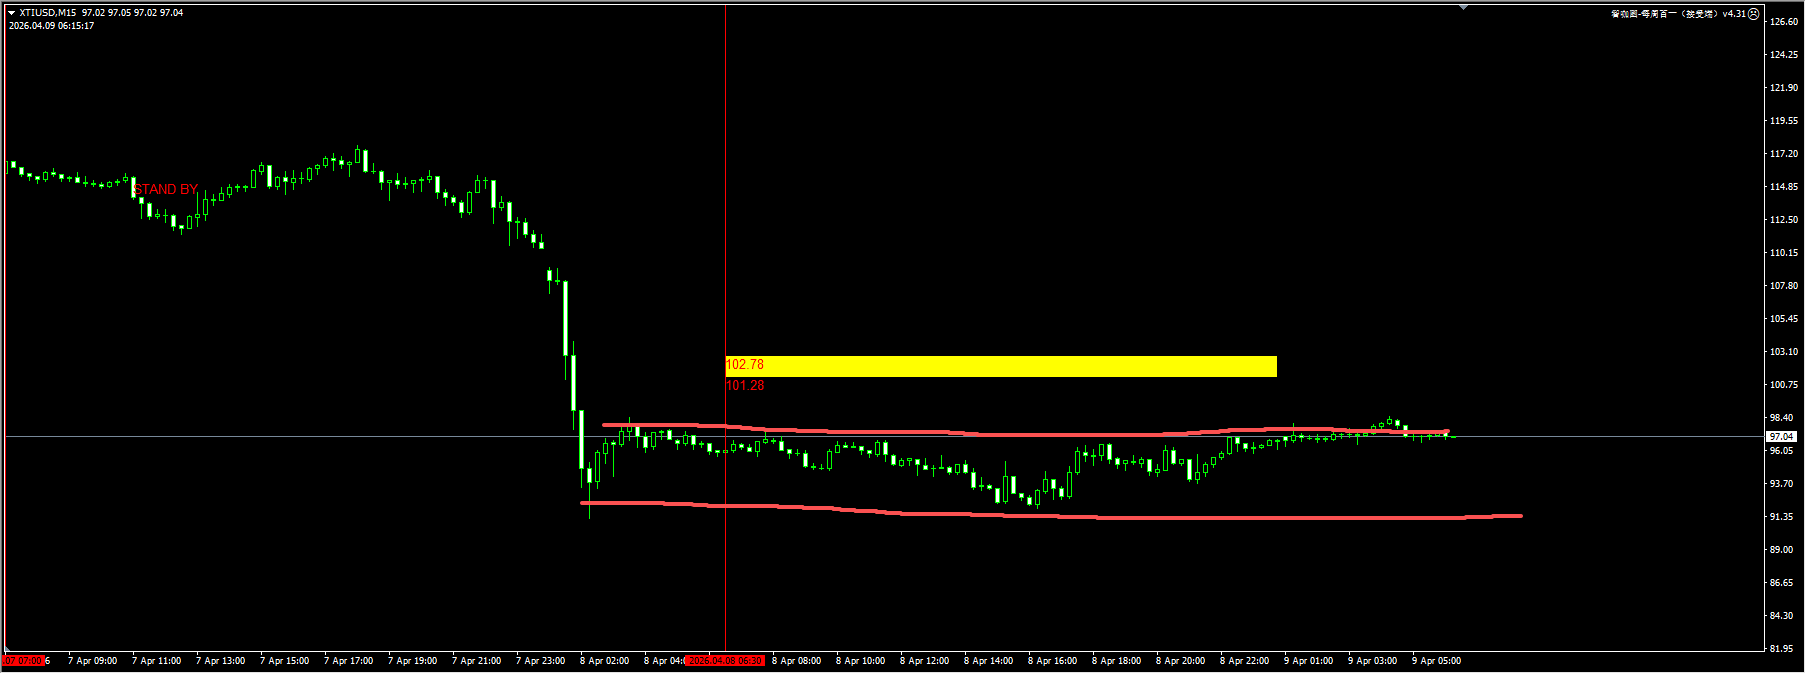Click the 81.95 price scale label
This screenshot has height=674, width=1806.
1781,649
